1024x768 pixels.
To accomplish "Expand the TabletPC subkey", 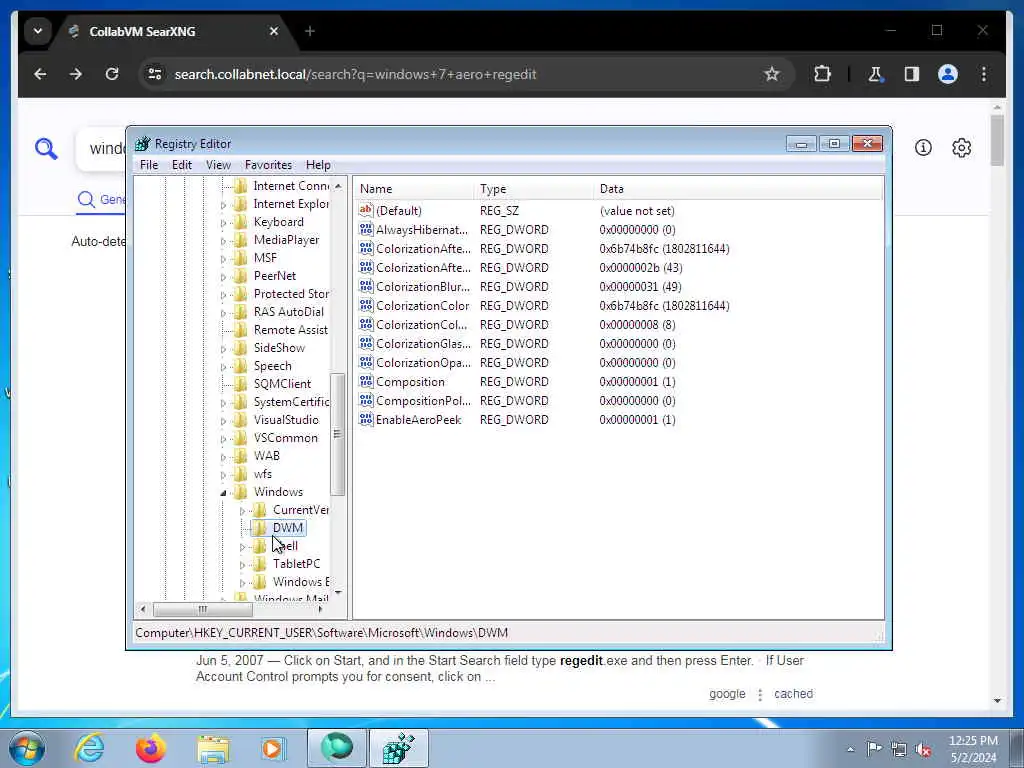I will (x=242, y=564).
